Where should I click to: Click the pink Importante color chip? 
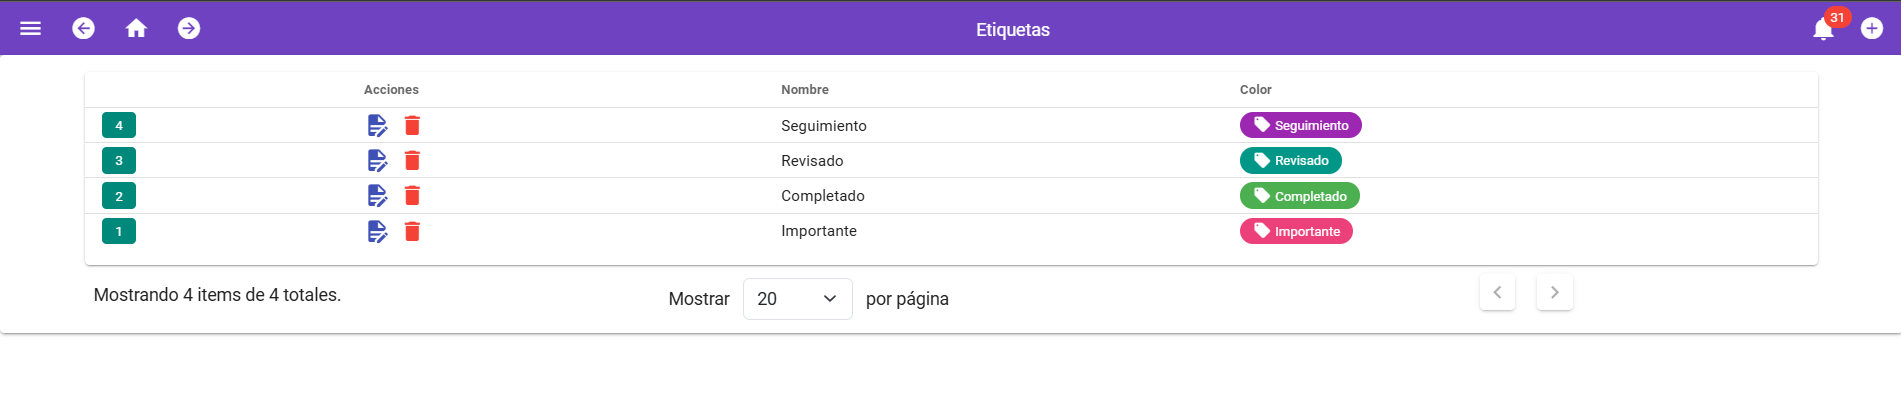[x=1296, y=231]
